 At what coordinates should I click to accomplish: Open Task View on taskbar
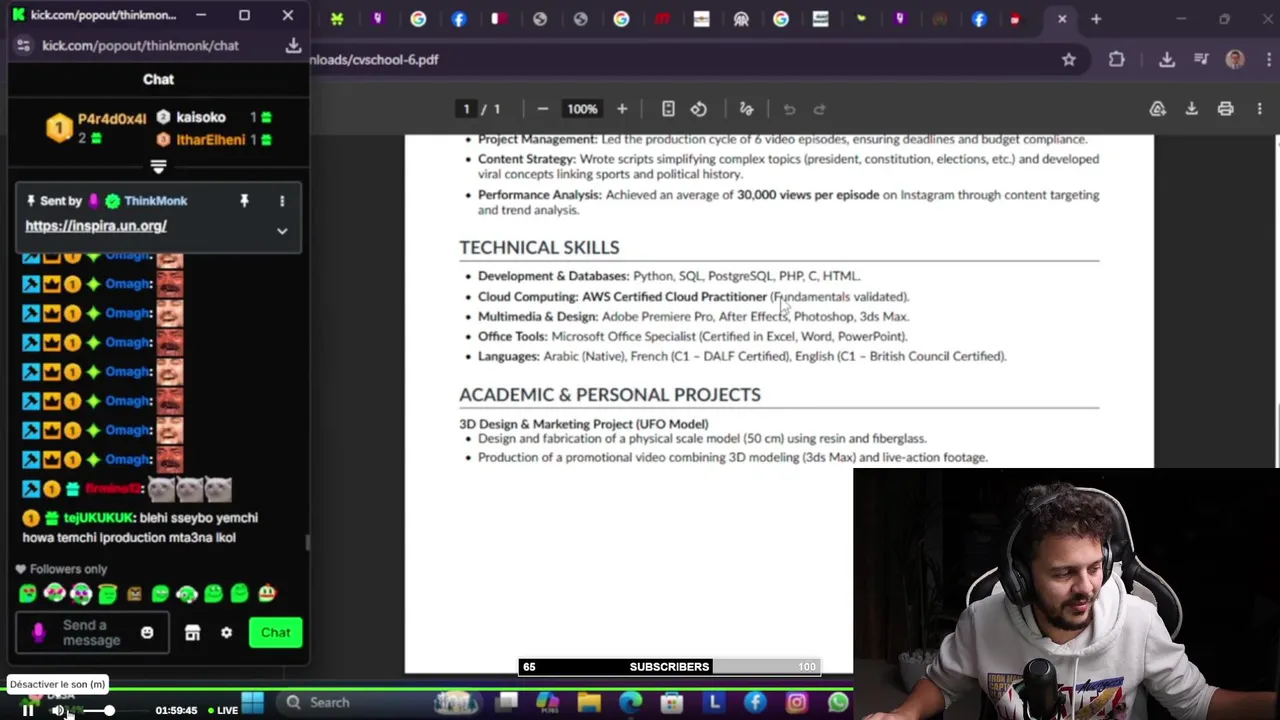point(508,703)
